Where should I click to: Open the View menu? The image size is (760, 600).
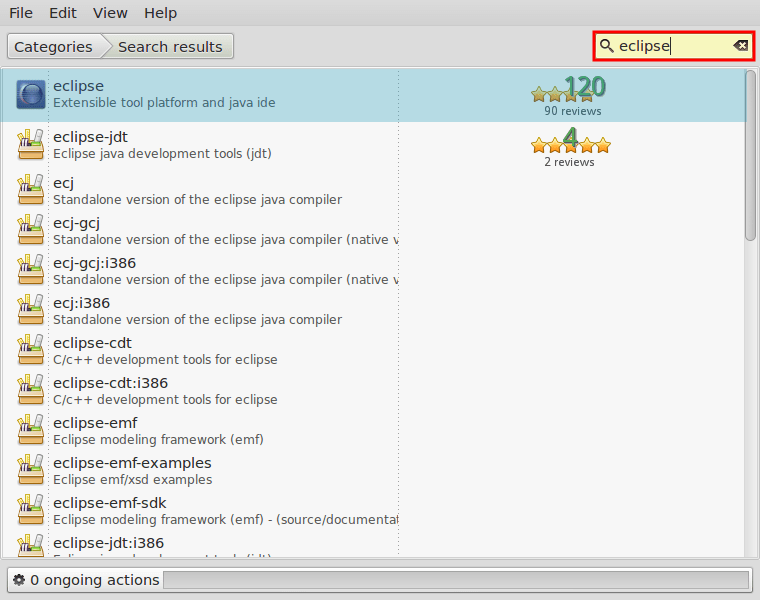(x=110, y=13)
